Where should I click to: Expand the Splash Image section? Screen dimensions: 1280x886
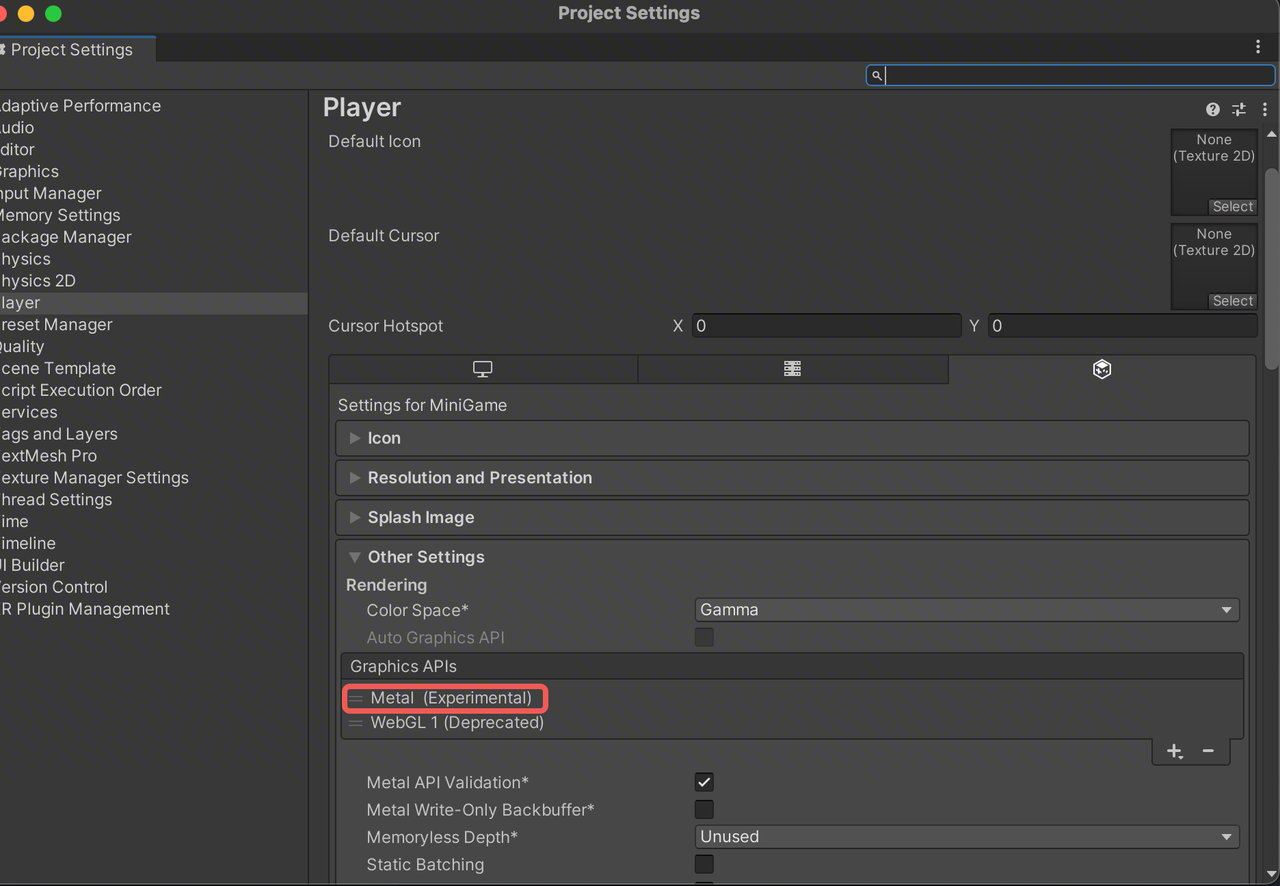(420, 518)
